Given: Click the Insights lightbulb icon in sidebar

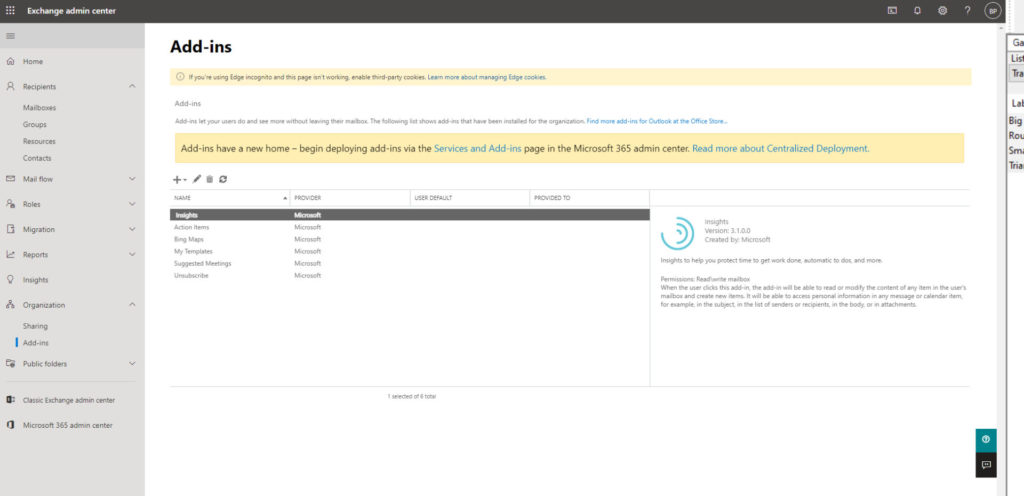Looking at the screenshot, I should coord(10,279).
